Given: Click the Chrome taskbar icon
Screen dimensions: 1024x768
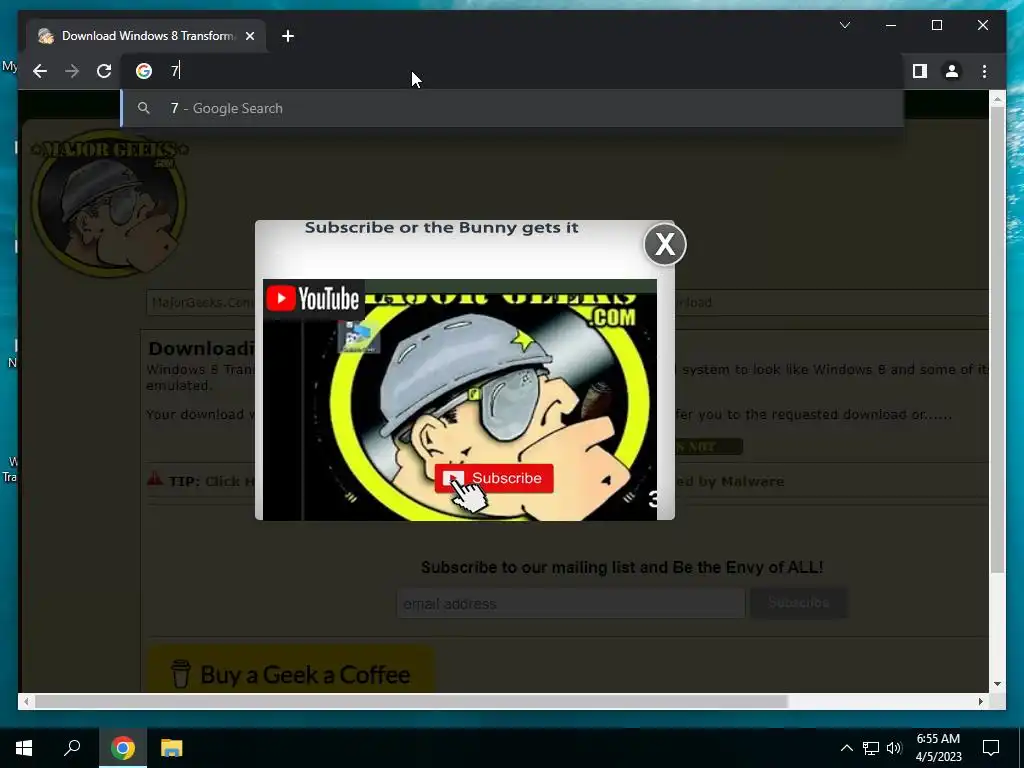Looking at the screenshot, I should click(x=123, y=748).
